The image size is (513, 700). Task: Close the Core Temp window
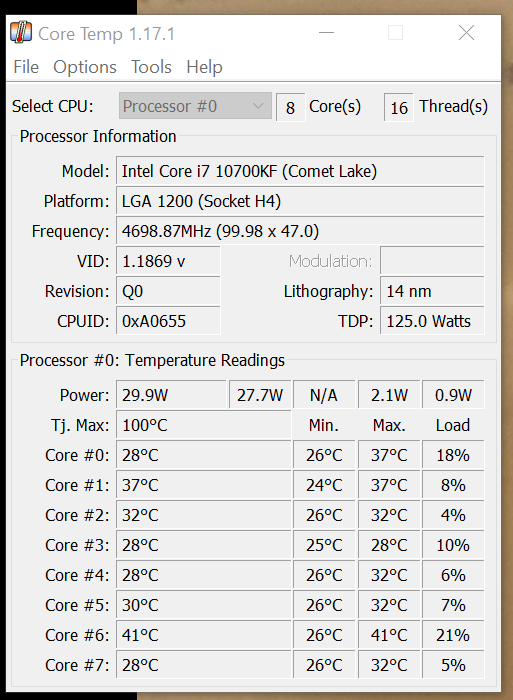[466, 33]
